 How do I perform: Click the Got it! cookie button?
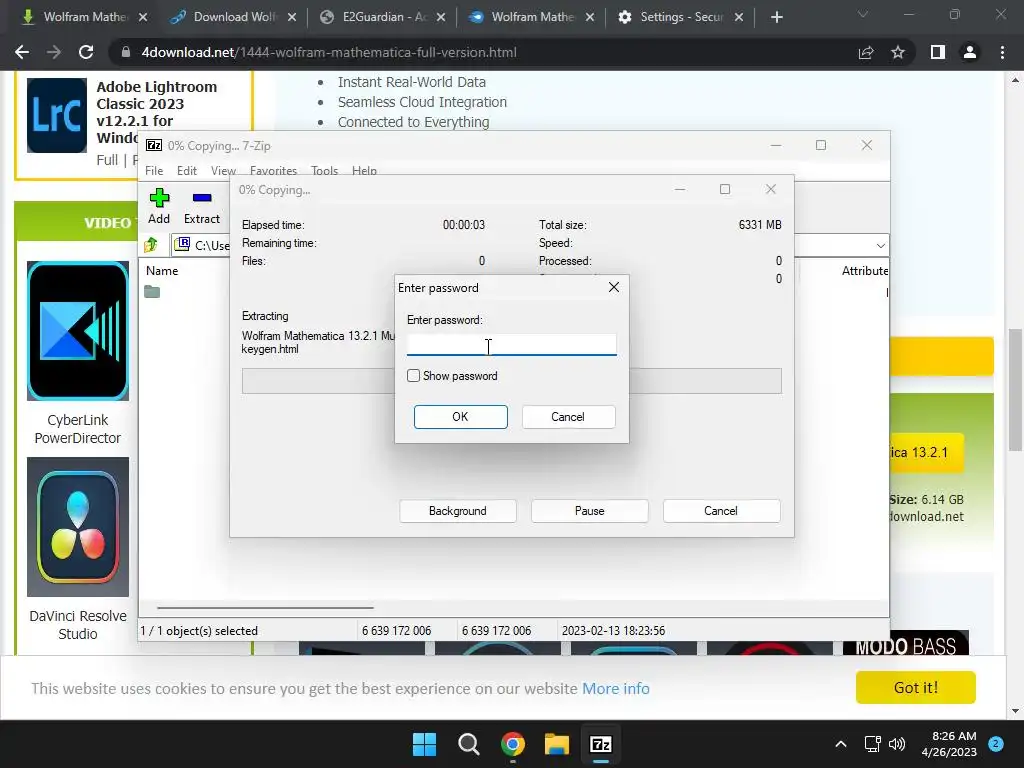coord(916,688)
